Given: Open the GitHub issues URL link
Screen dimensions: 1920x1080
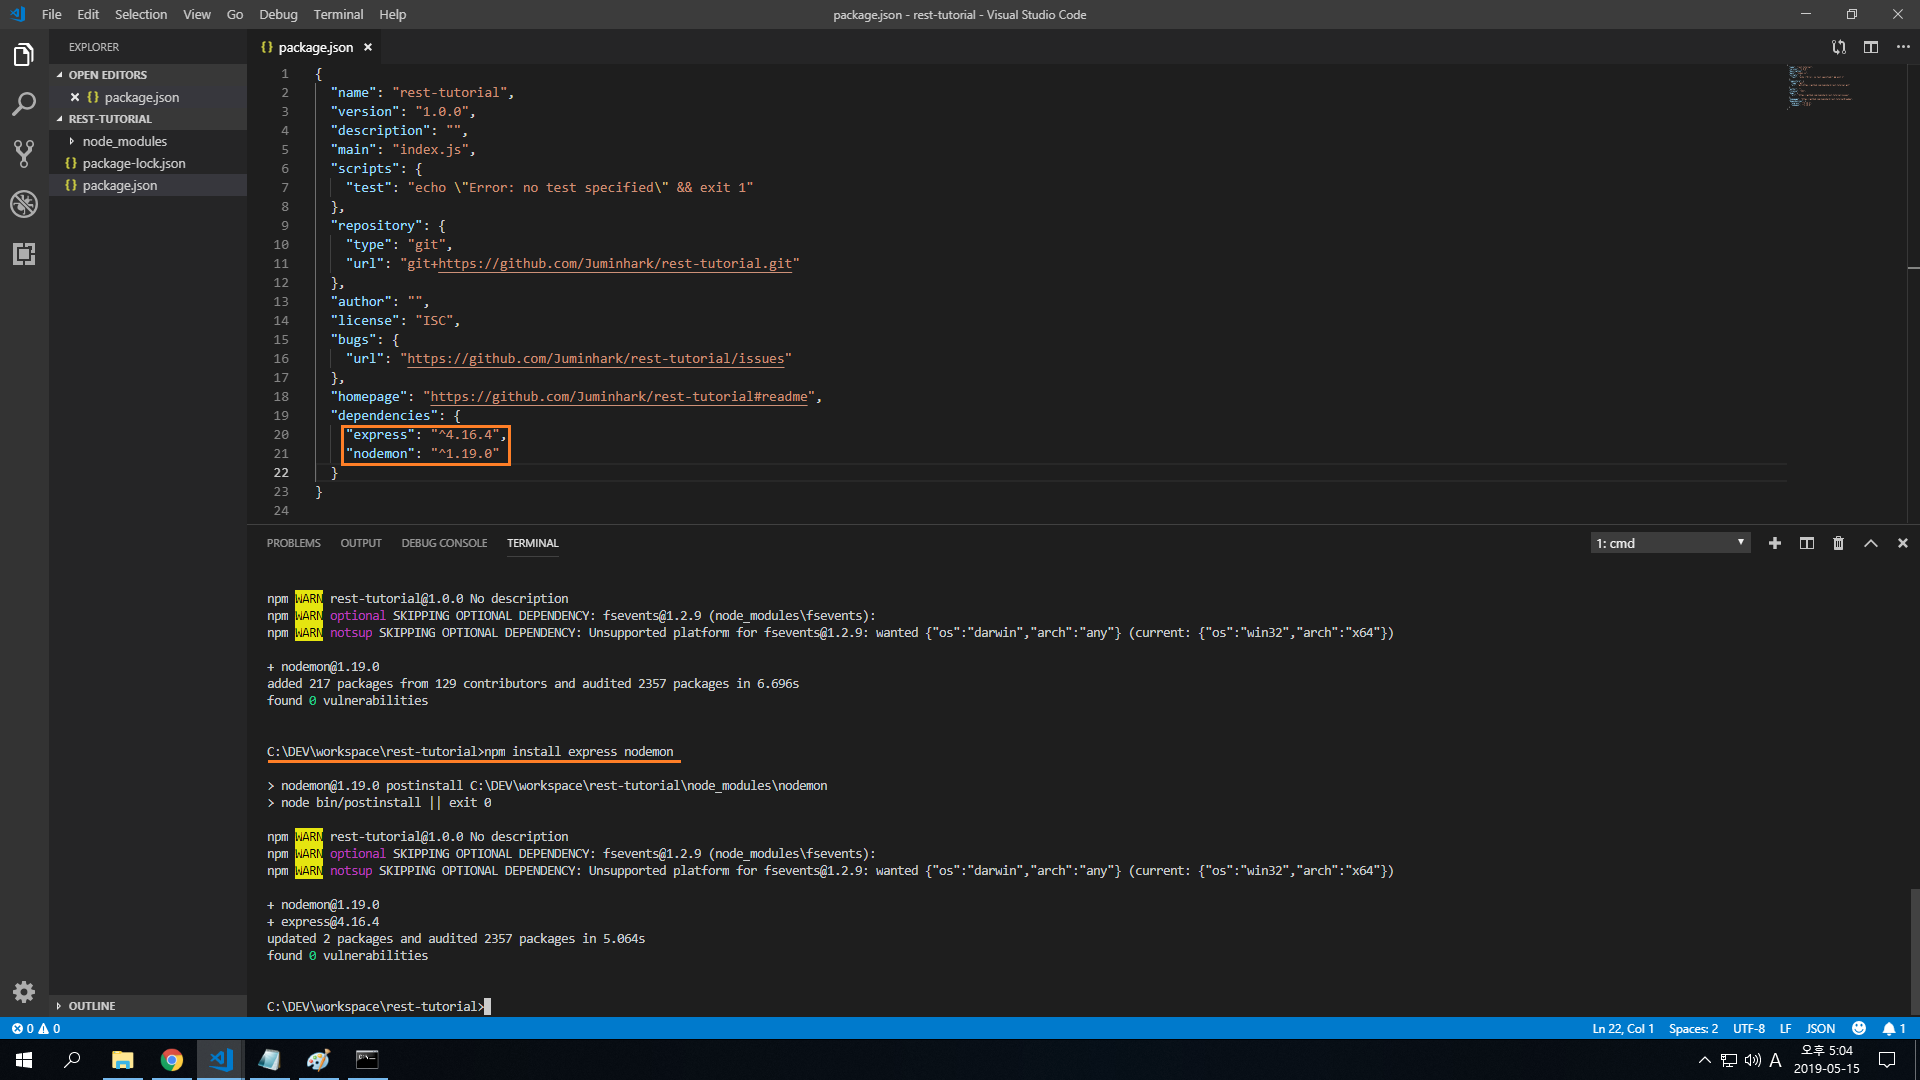Looking at the screenshot, I should tap(595, 359).
